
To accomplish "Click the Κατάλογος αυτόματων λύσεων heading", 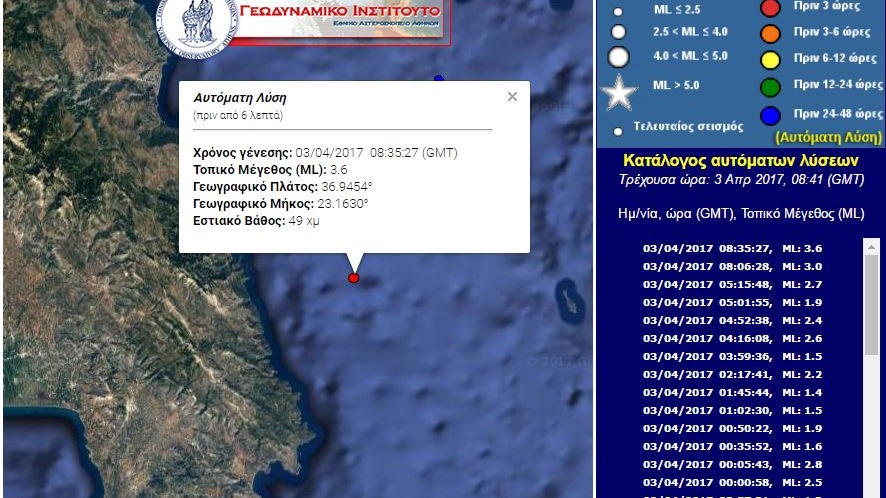I will (740, 161).
